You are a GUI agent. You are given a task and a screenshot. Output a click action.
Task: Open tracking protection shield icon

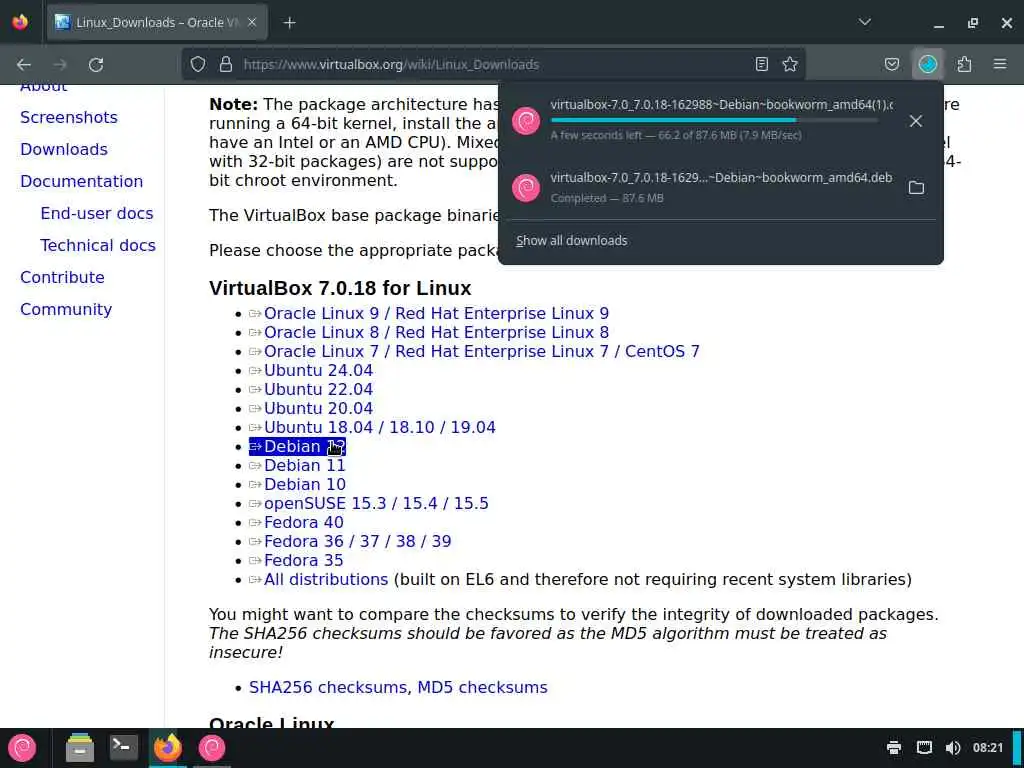[198, 64]
